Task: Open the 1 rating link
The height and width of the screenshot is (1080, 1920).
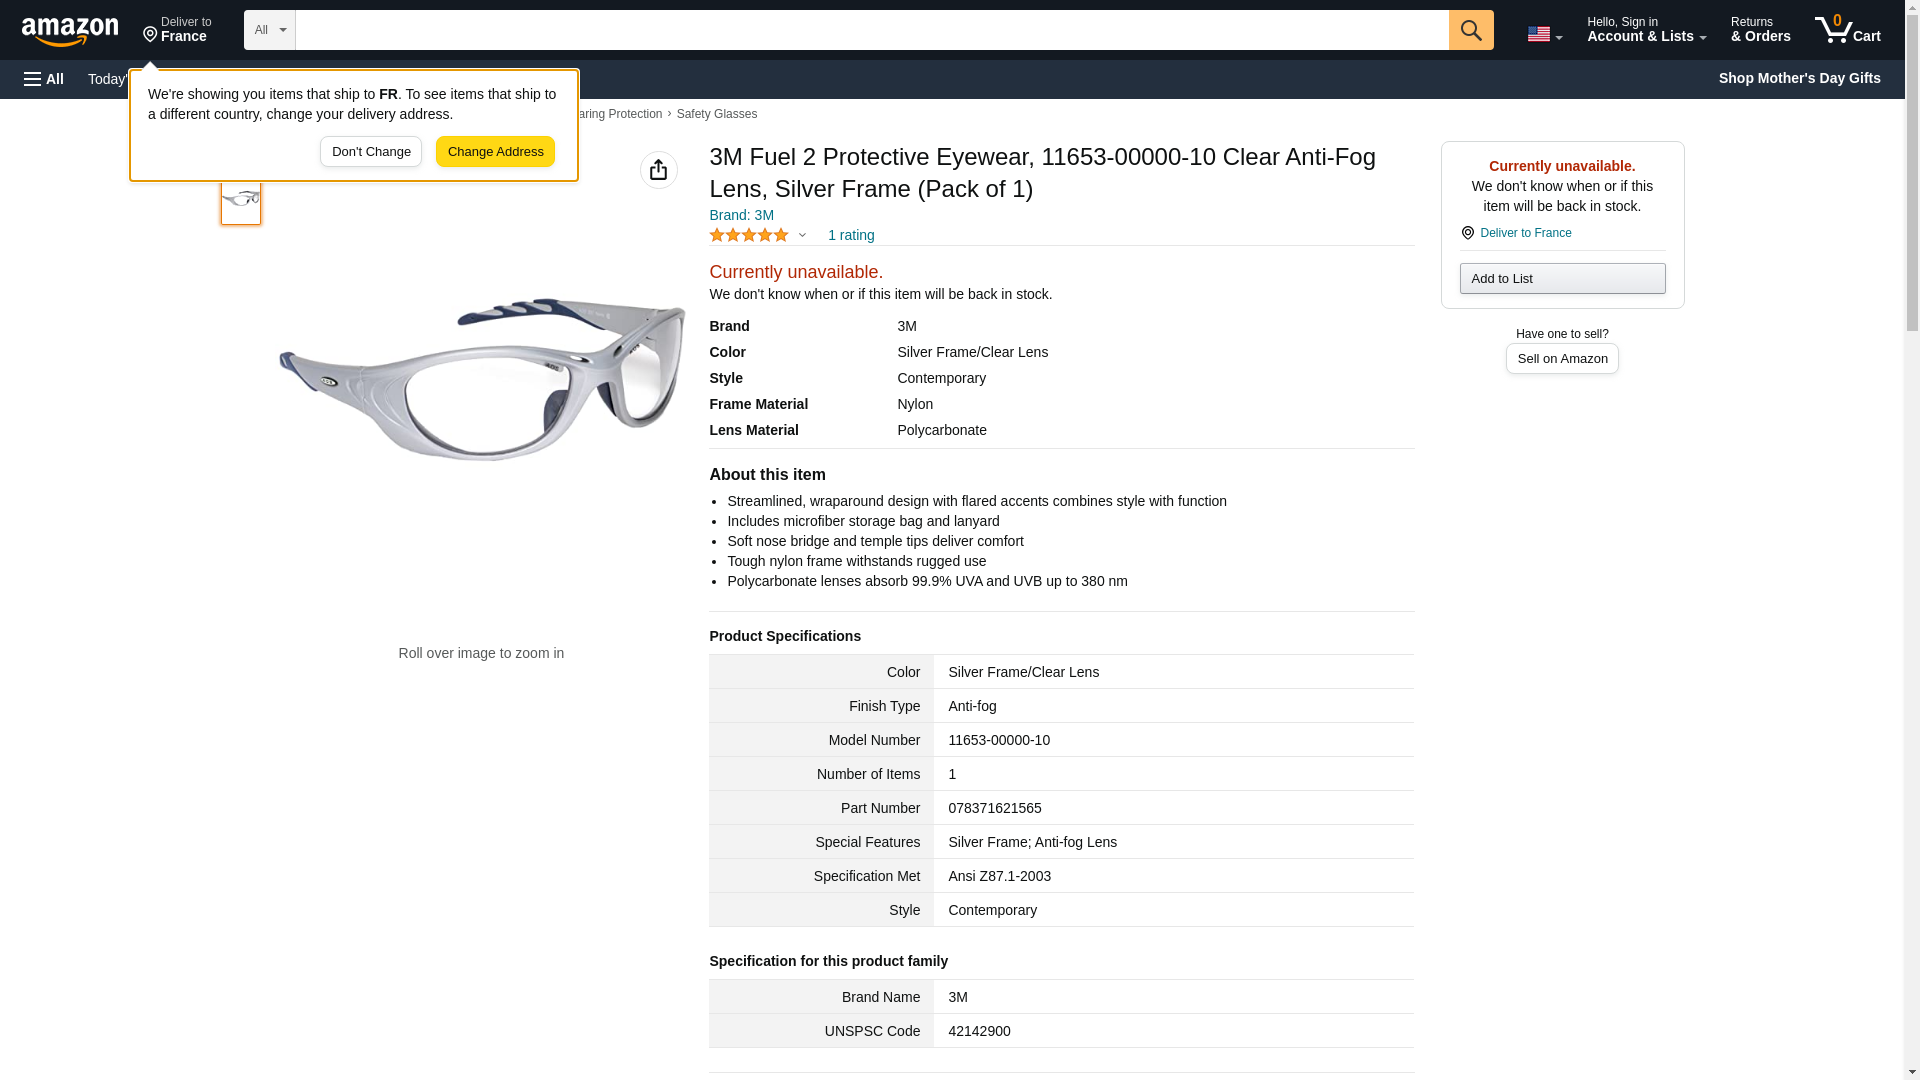Action: 851,235
